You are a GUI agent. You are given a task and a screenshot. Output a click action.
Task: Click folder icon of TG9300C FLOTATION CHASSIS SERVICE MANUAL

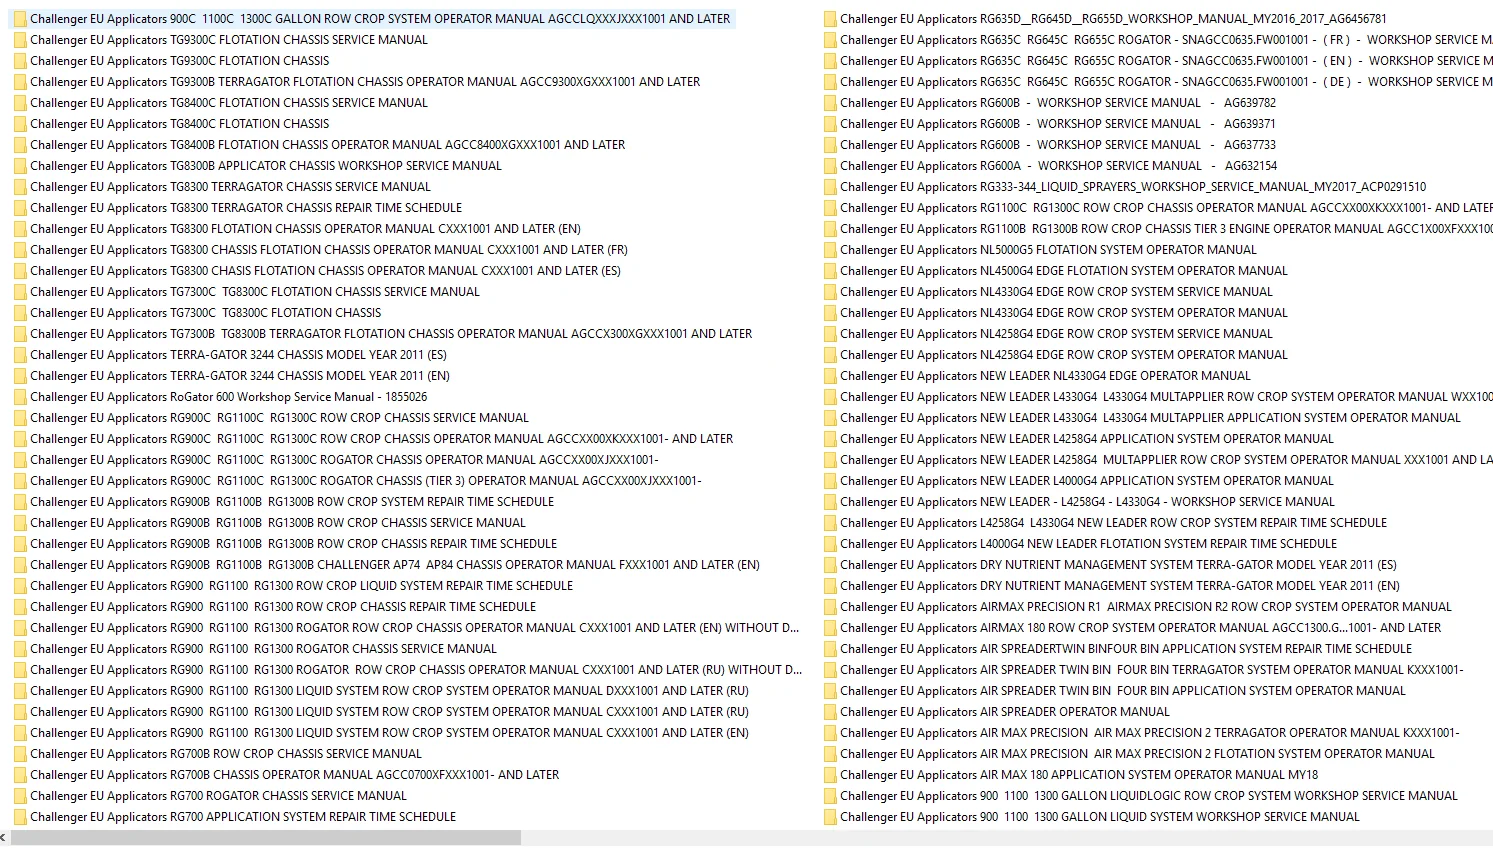20,40
